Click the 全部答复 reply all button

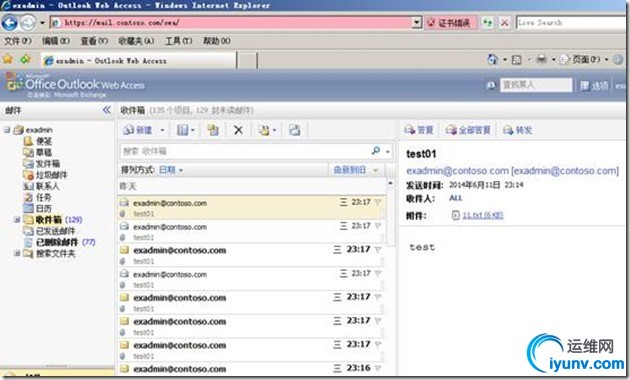468,129
